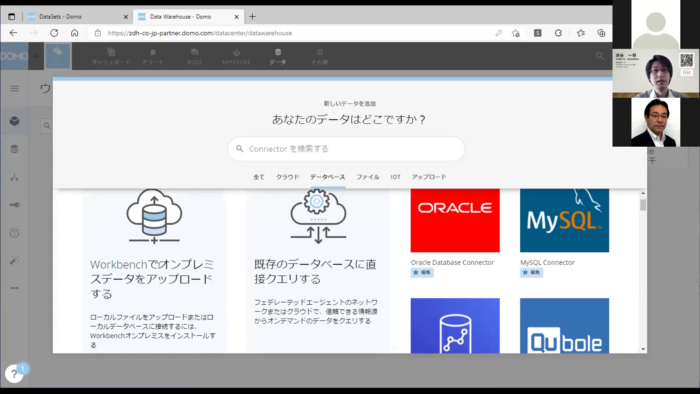This screenshot has height=394, width=700.
Task: Click the plus button beside DOMO logo
Action: pyautogui.click(x=36, y=56)
